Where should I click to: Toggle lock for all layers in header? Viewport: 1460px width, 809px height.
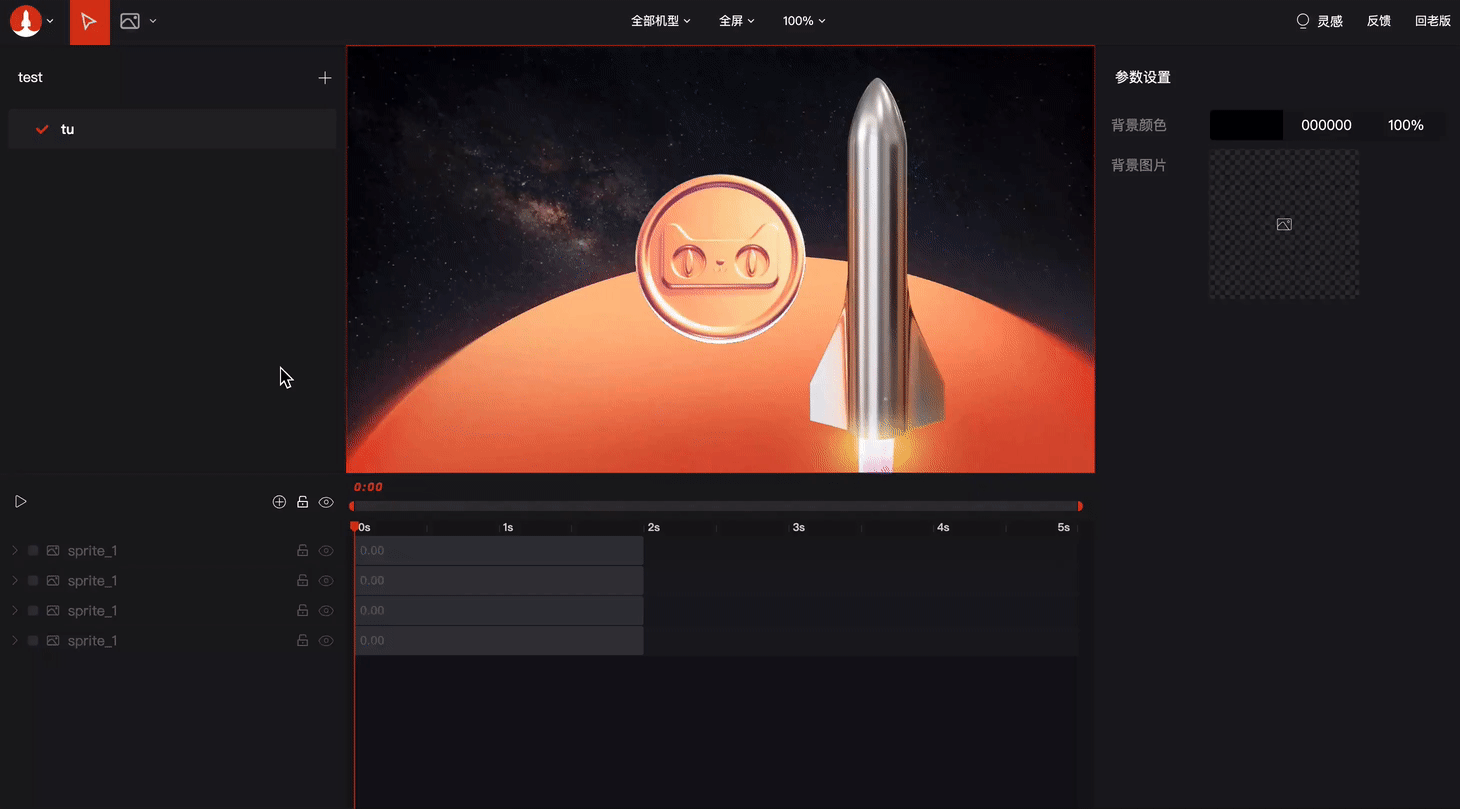(x=302, y=502)
